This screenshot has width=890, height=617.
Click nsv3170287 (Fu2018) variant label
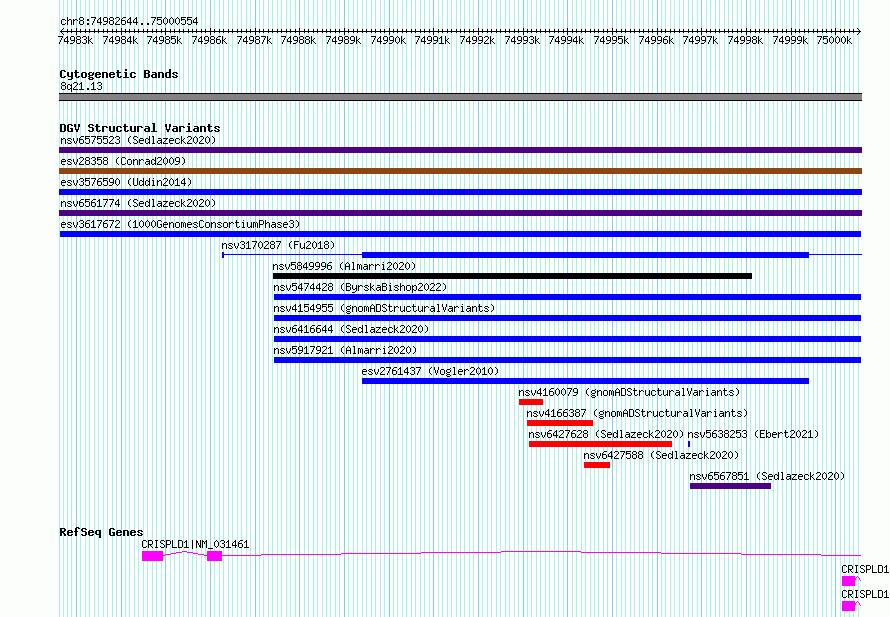[x=278, y=245]
